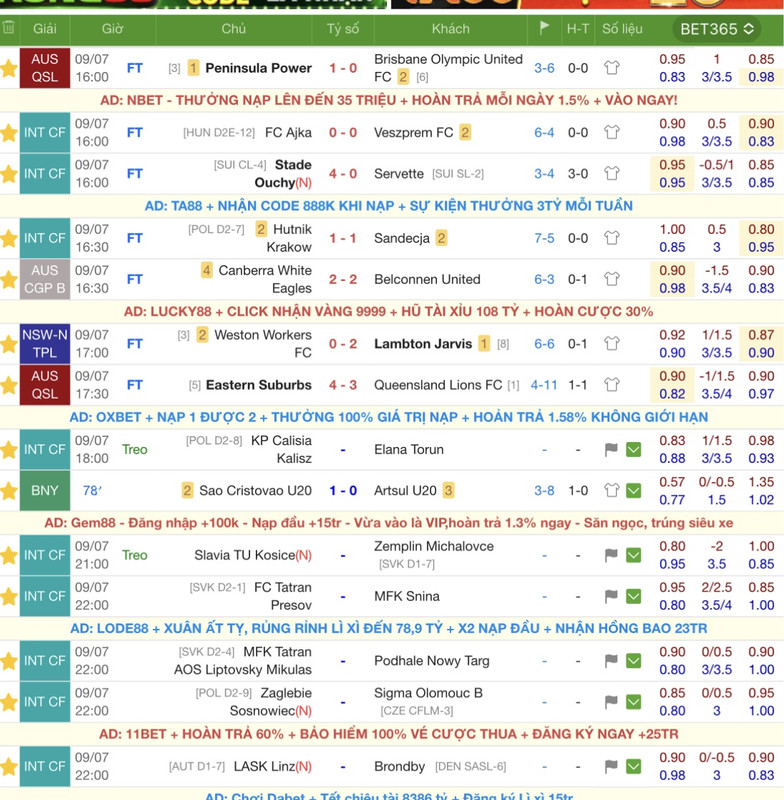Open shirt lineup icon for Sao Cristovao U20 match
784x800 pixels.
click(x=612, y=490)
